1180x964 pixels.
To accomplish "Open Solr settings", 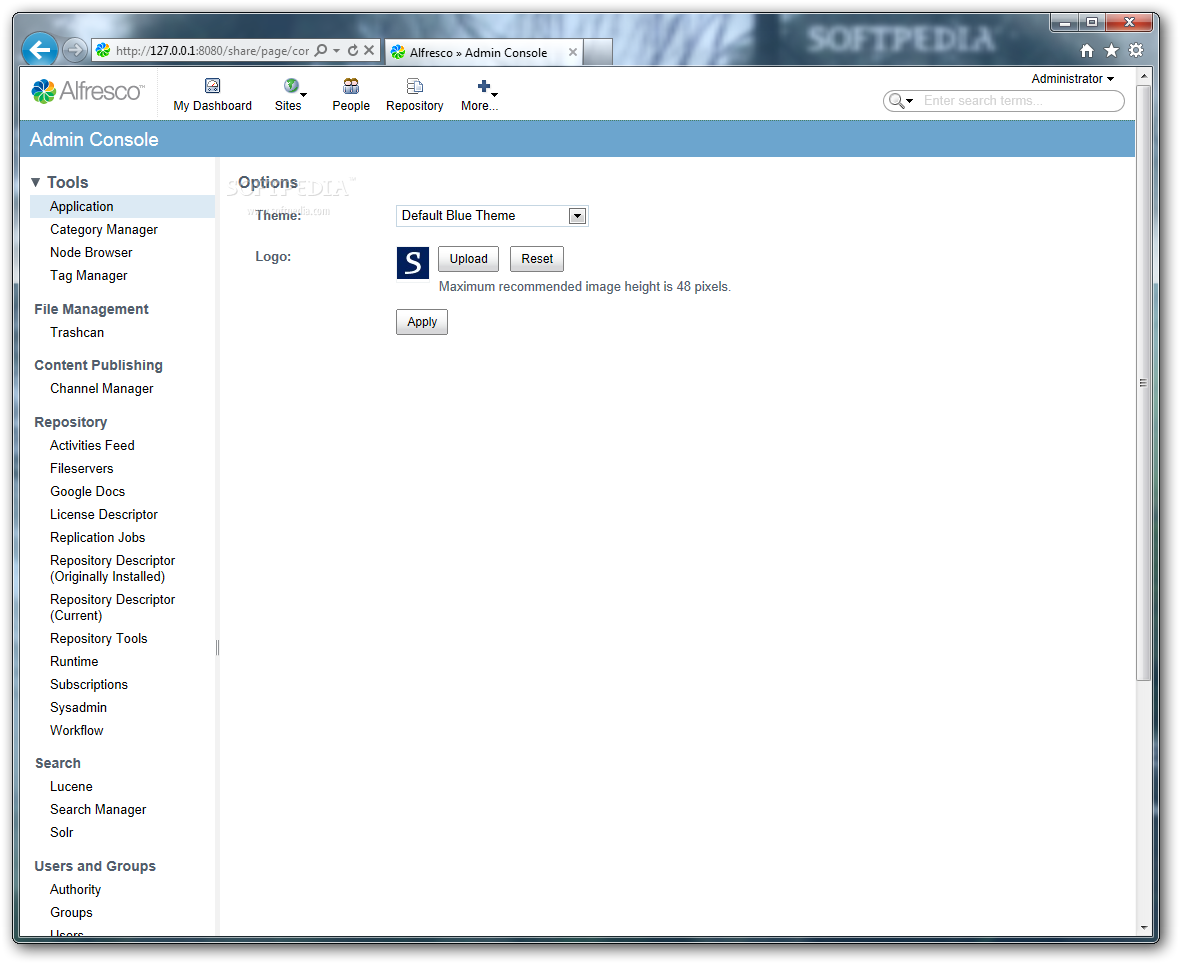I will (62, 832).
